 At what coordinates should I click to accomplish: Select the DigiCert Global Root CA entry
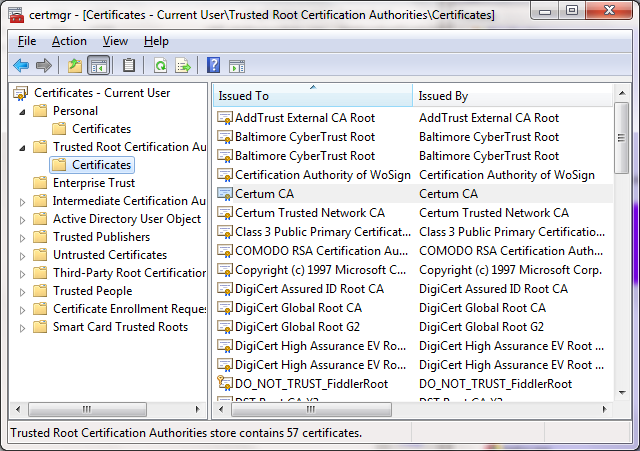click(x=298, y=308)
